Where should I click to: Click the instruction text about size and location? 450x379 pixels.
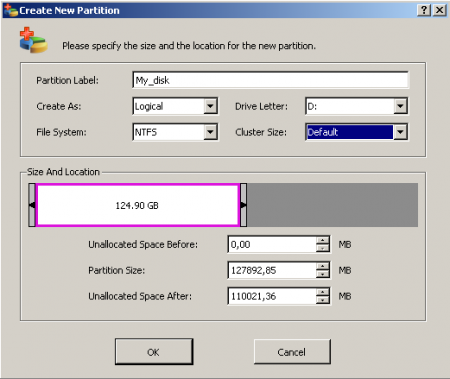(x=189, y=46)
